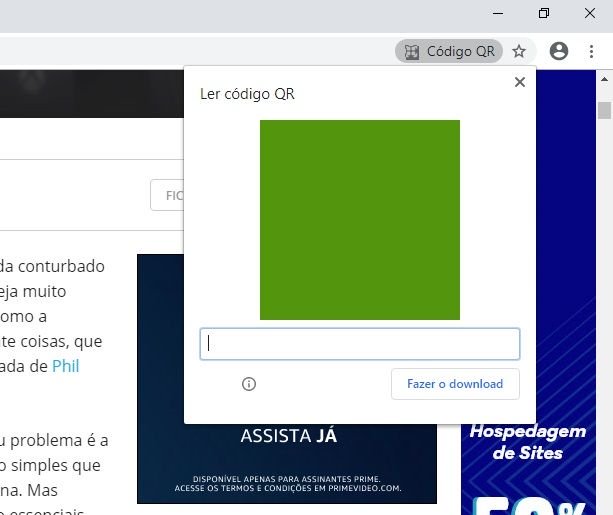Bookmark this page with the star icon
Screen dimensions: 613x515
point(519,51)
